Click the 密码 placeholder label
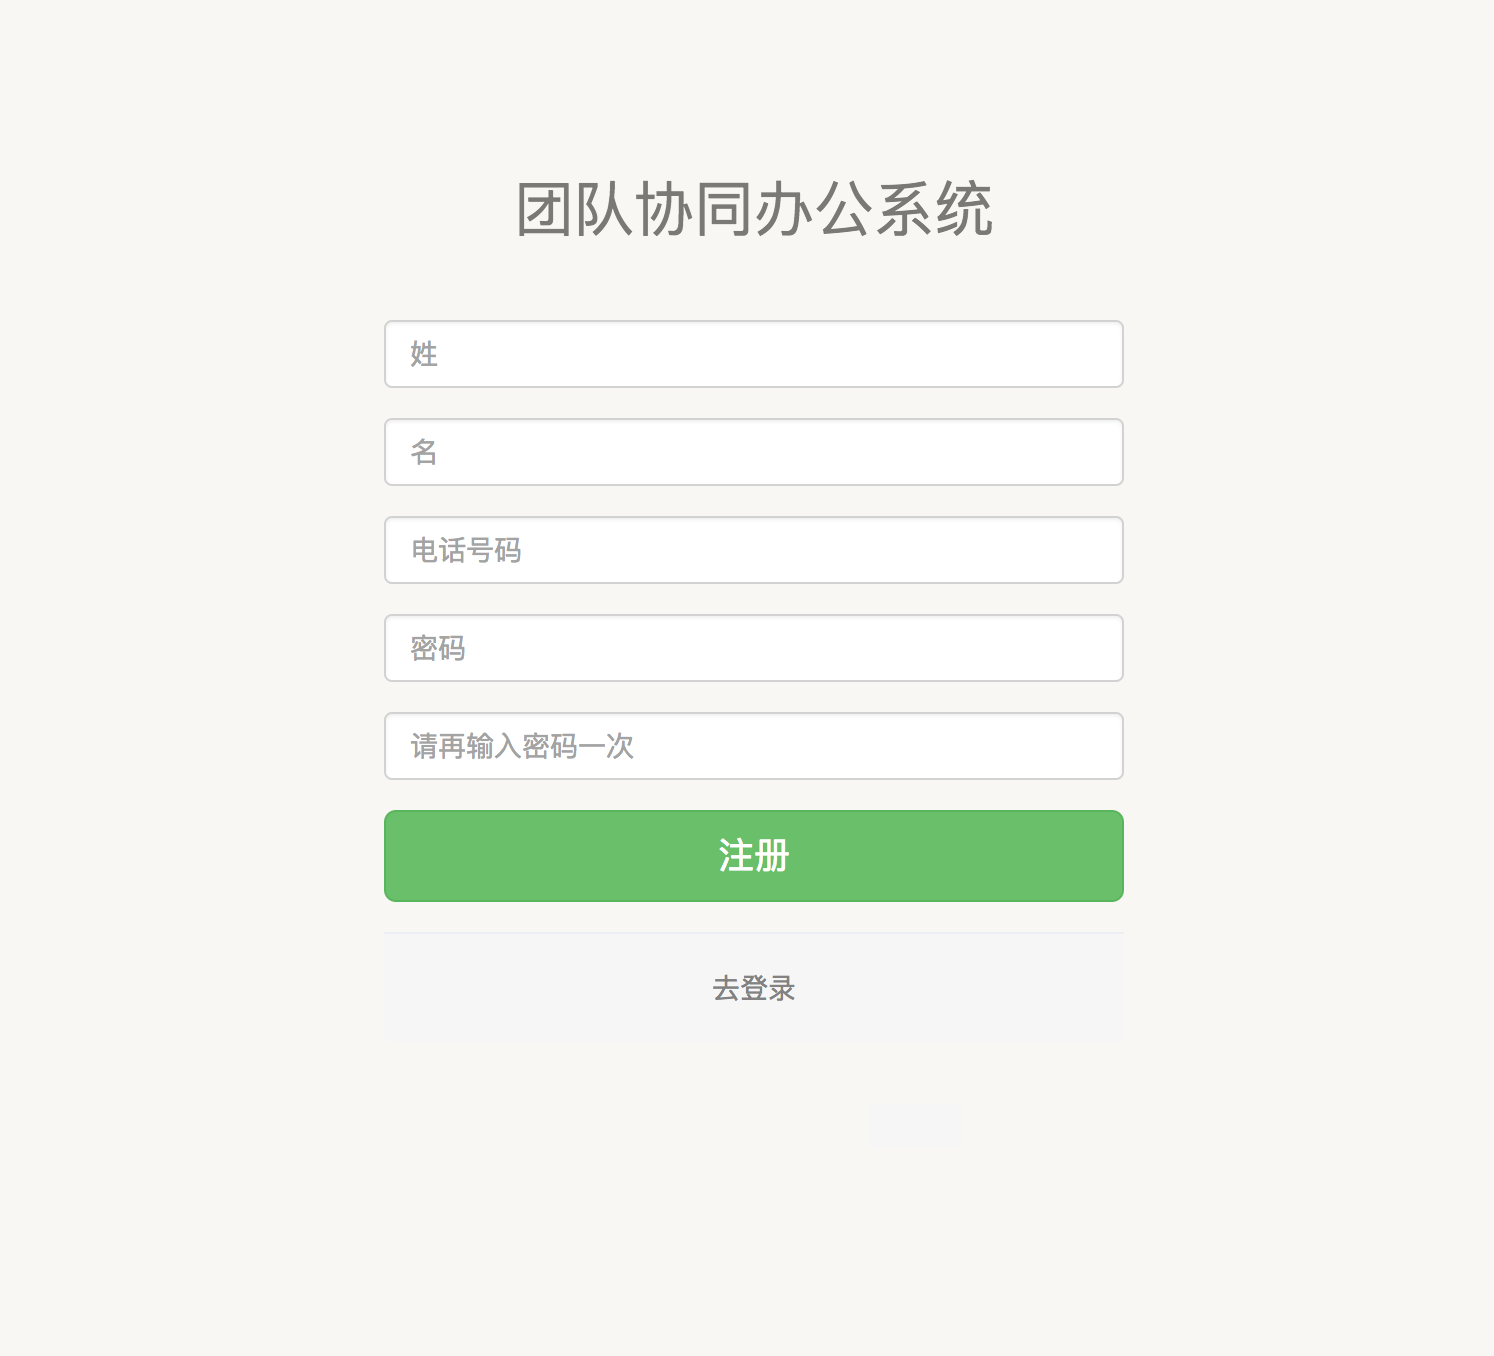This screenshot has width=1494, height=1356. tap(438, 648)
